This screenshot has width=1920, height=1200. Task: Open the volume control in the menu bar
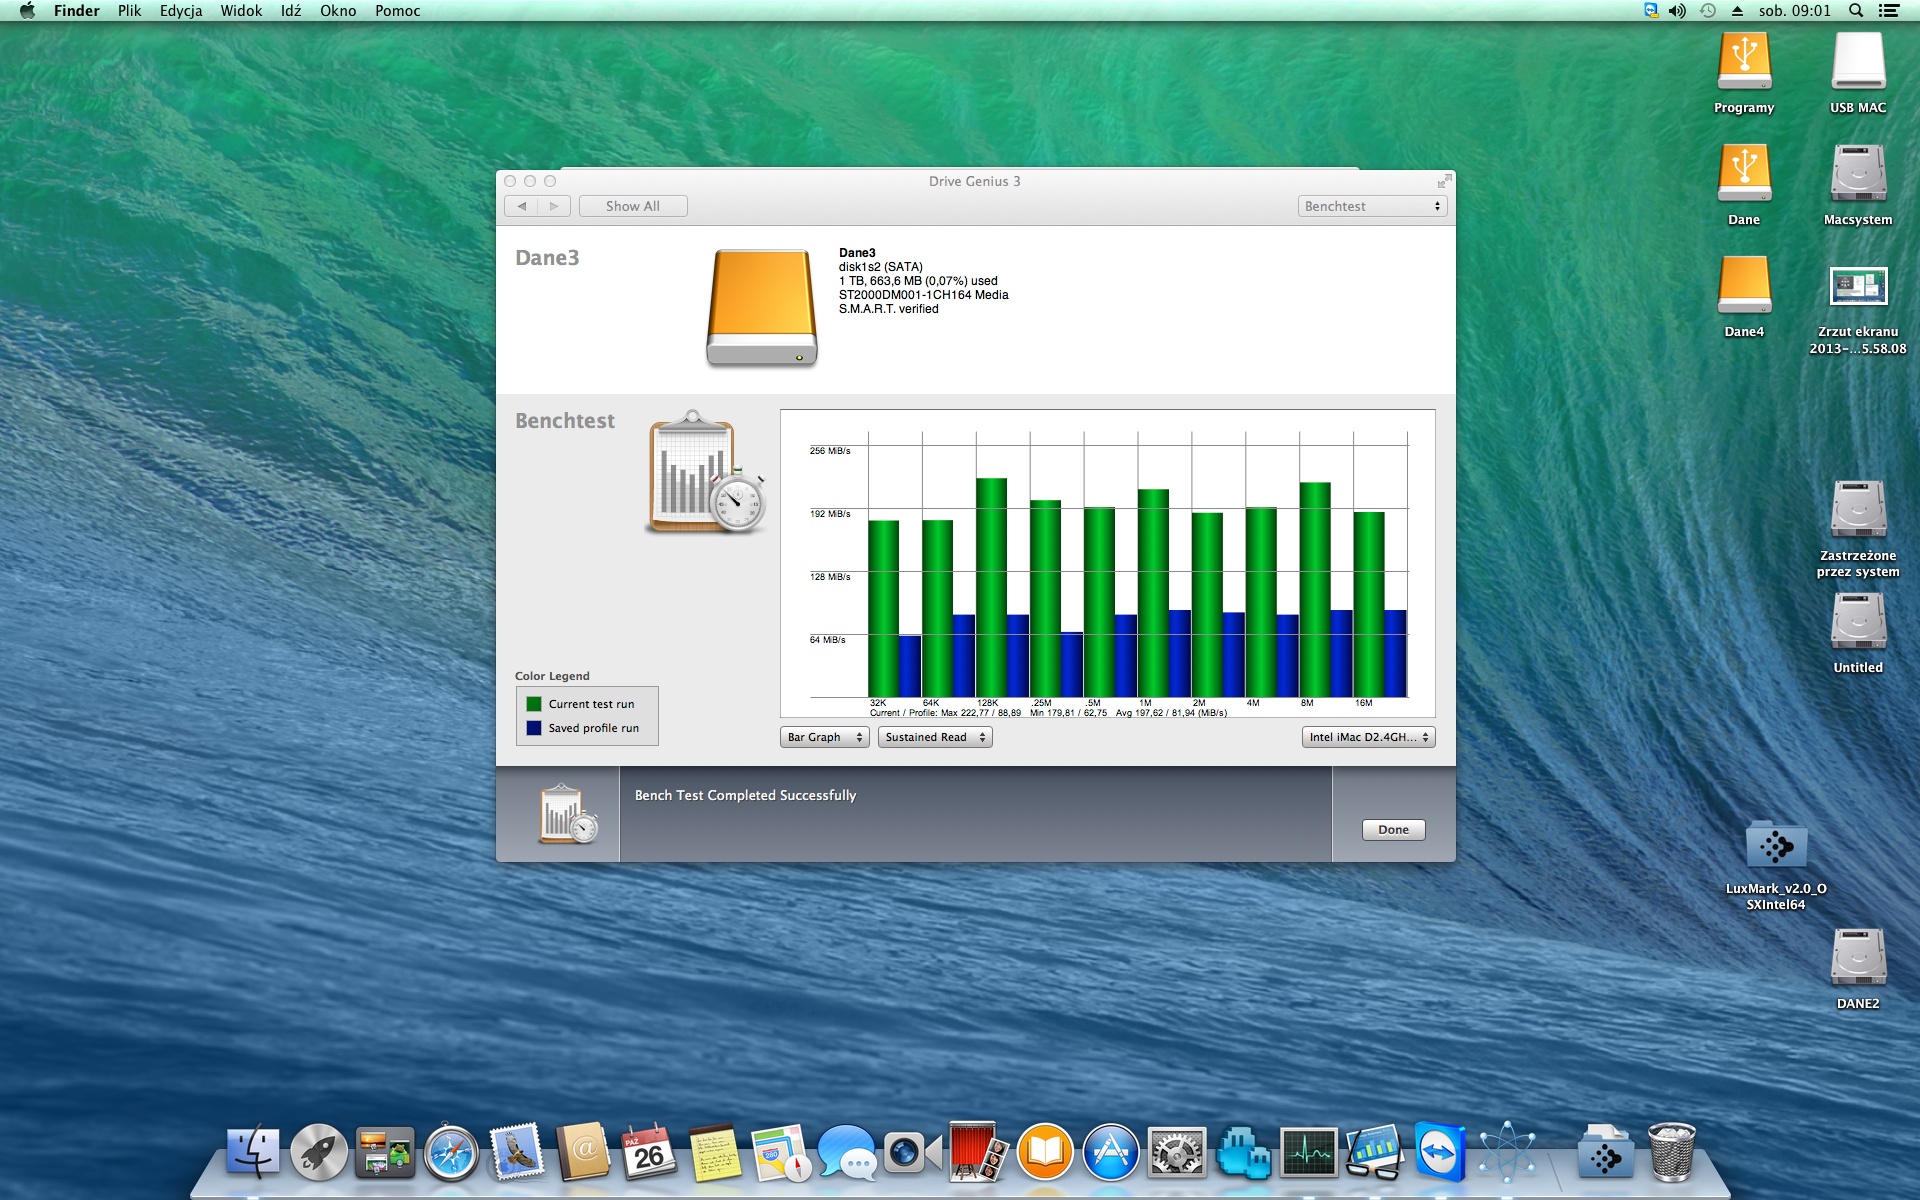[x=1677, y=11]
